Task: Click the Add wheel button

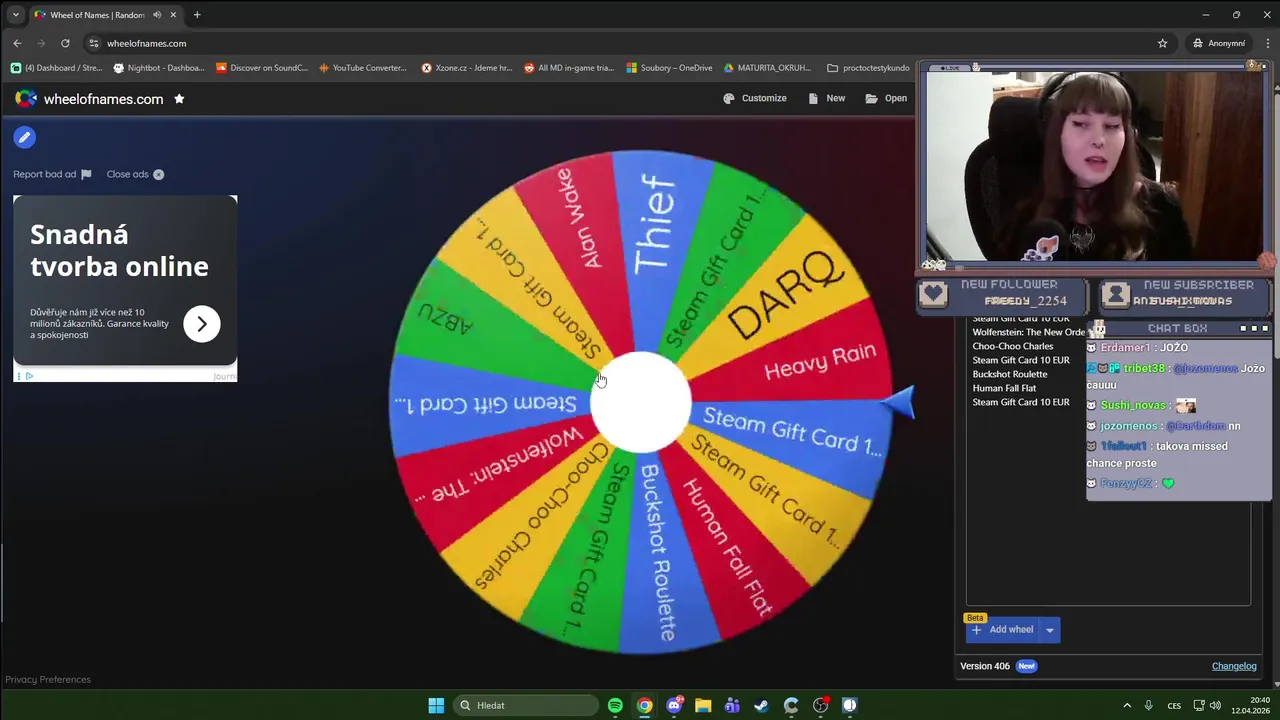Action: click(x=1003, y=630)
